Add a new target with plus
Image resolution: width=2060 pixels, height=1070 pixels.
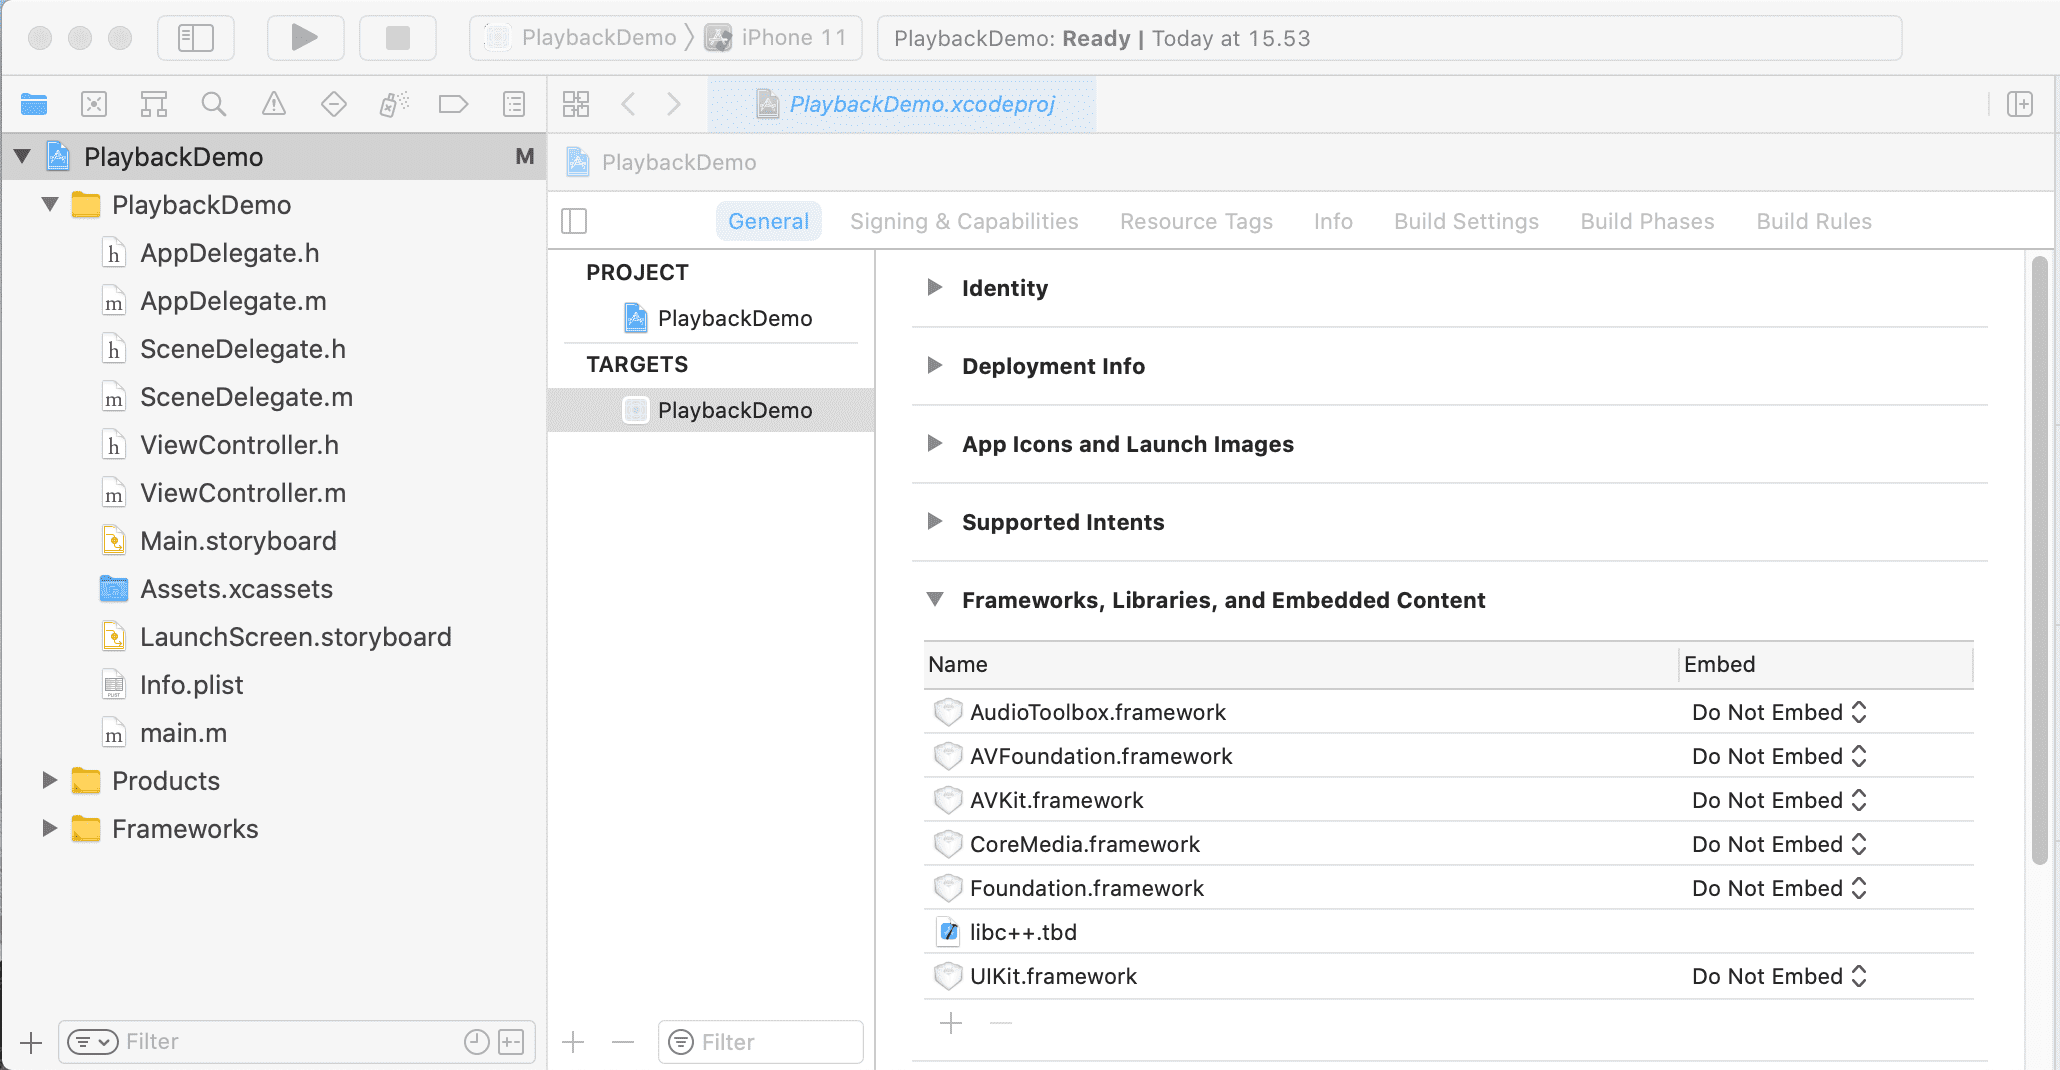pyautogui.click(x=573, y=1042)
